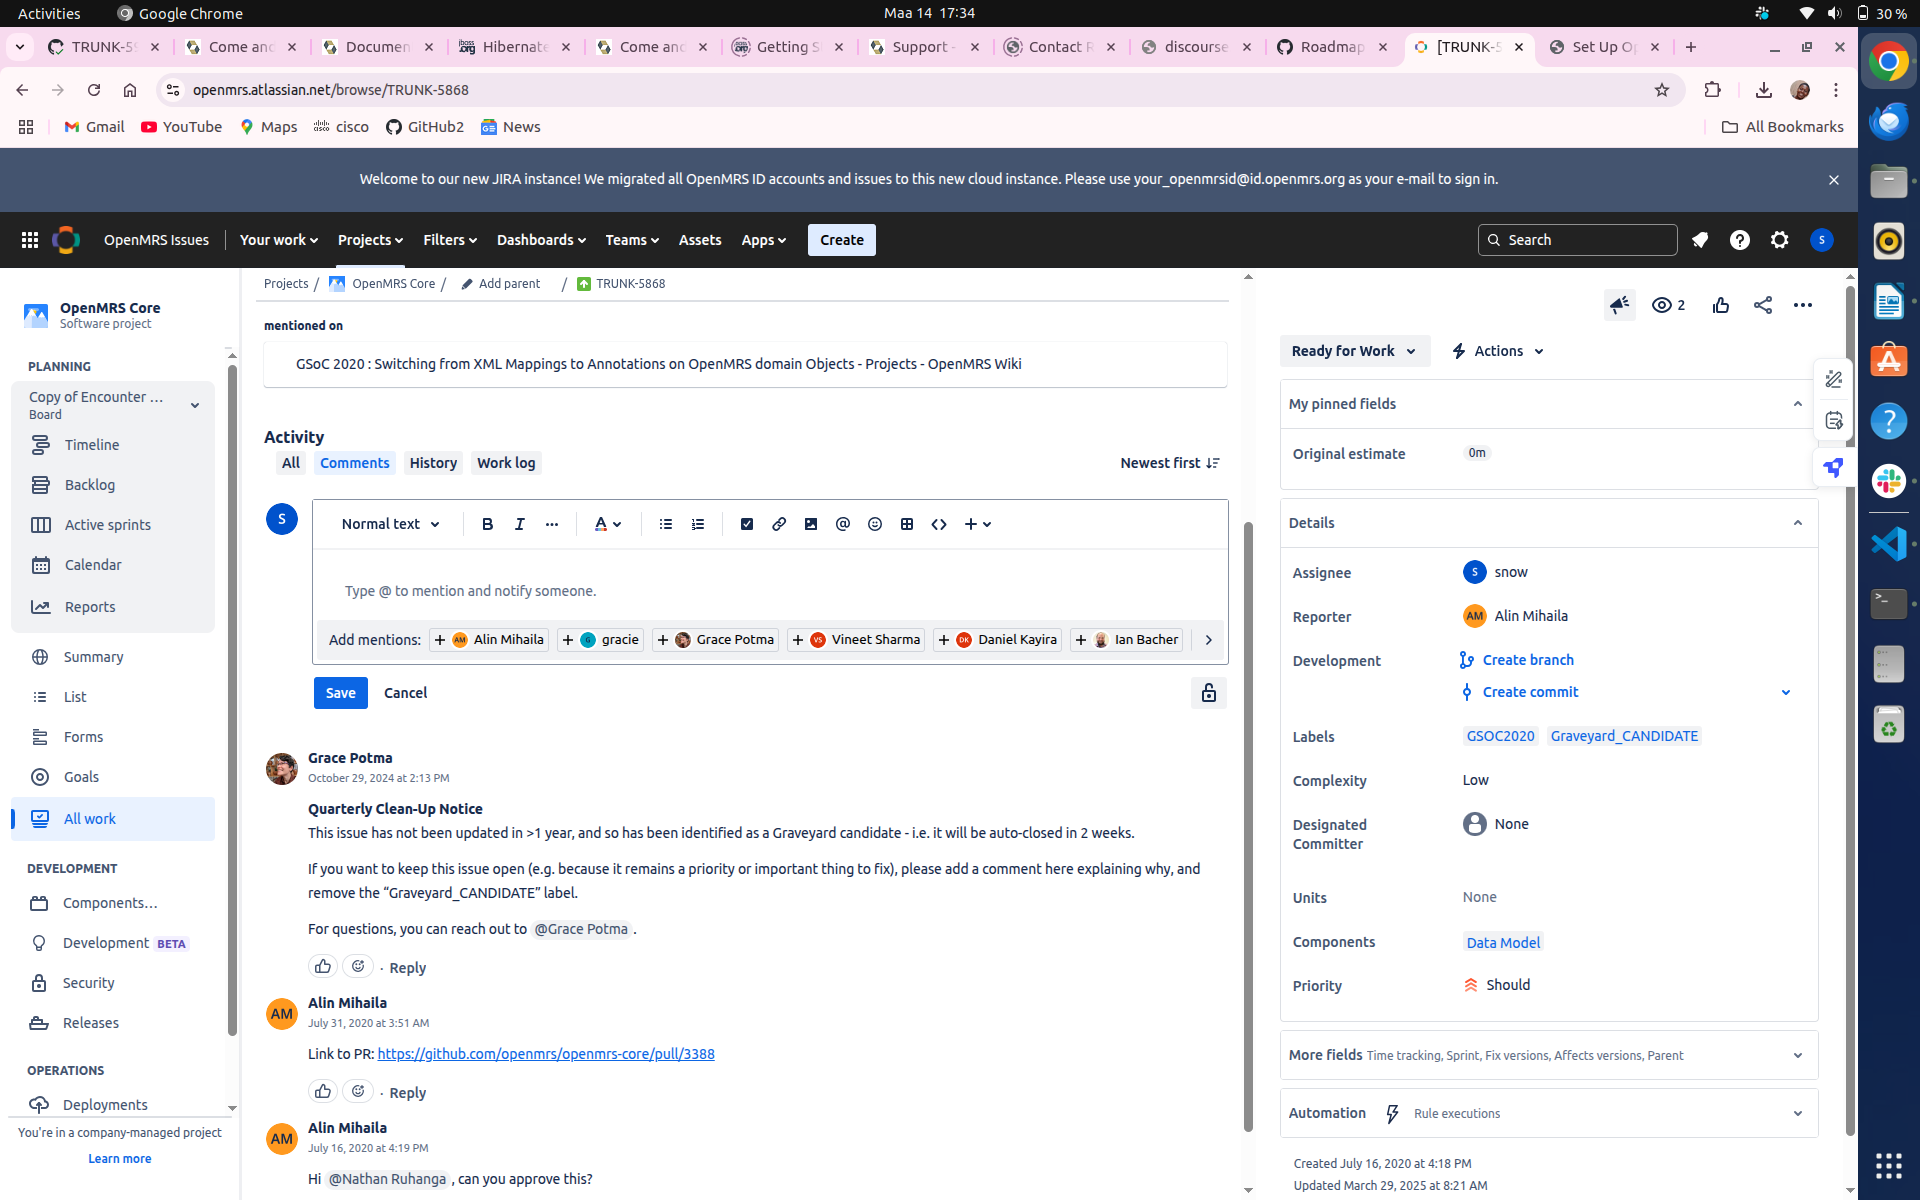
Task: Open the emoji picker
Action: pos(874,524)
